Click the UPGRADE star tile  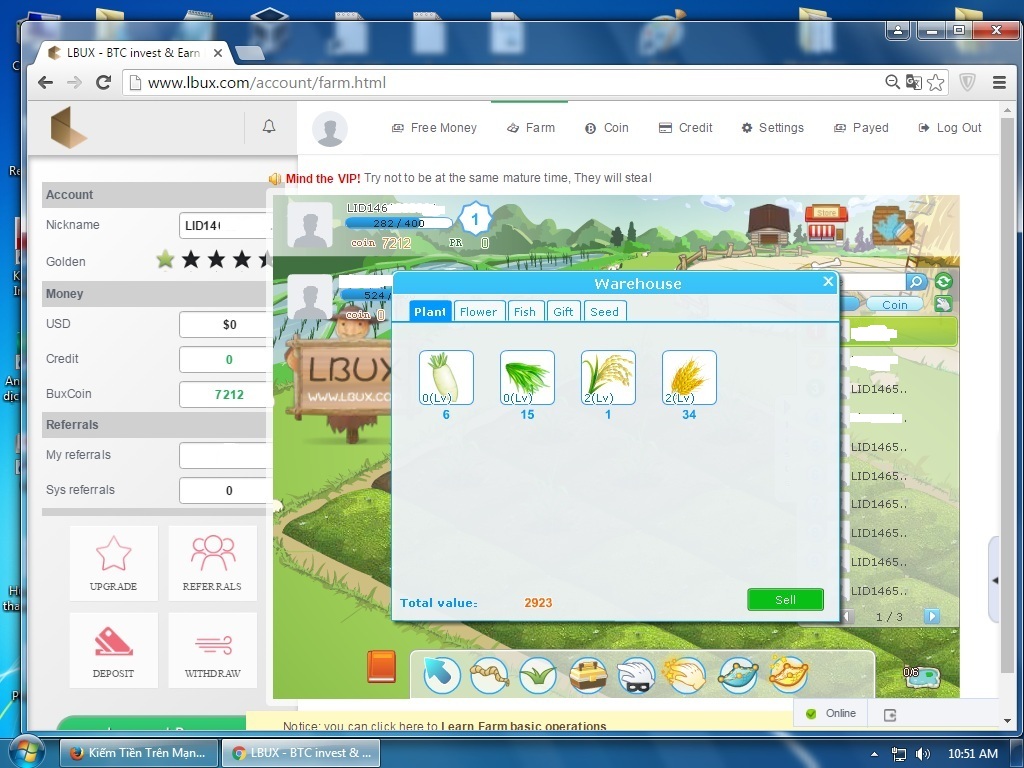pyautogui.click(x=114, y=563)
